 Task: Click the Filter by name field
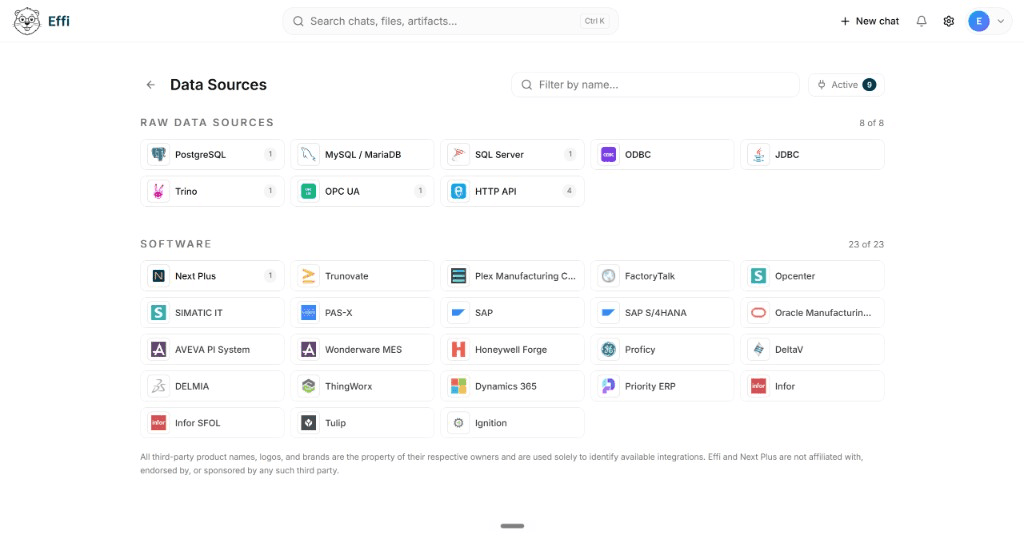tap(655, 85)
